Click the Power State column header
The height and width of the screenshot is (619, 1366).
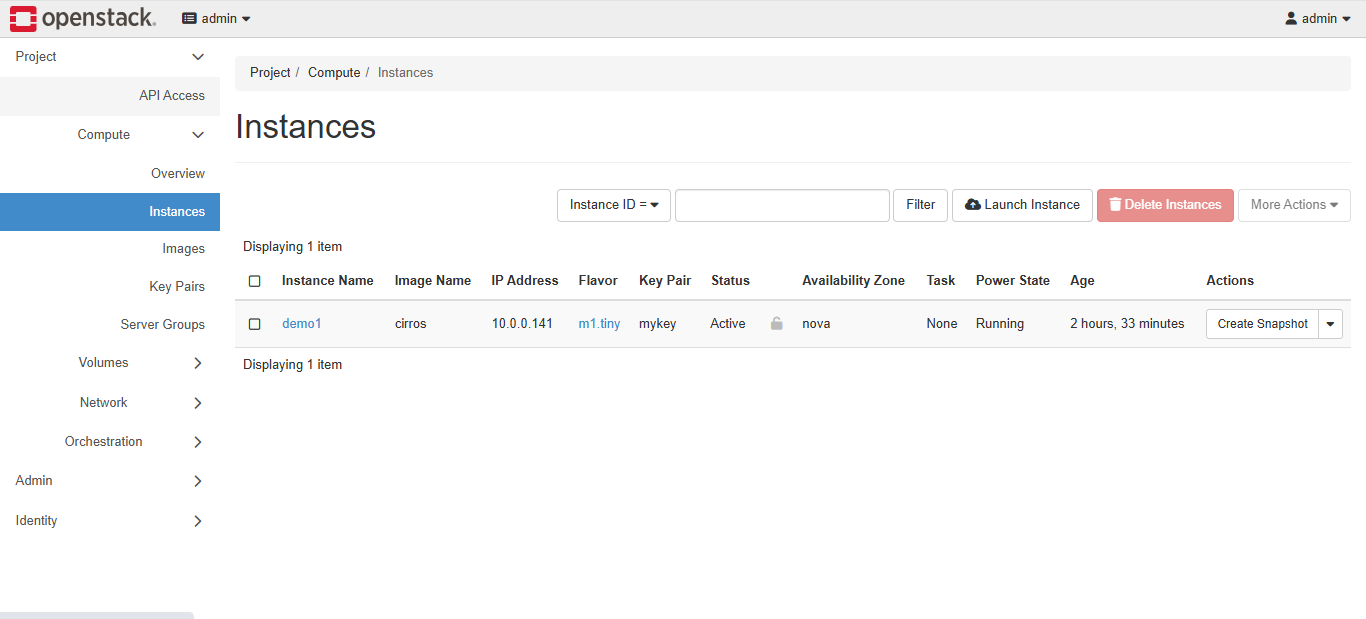1013,281
